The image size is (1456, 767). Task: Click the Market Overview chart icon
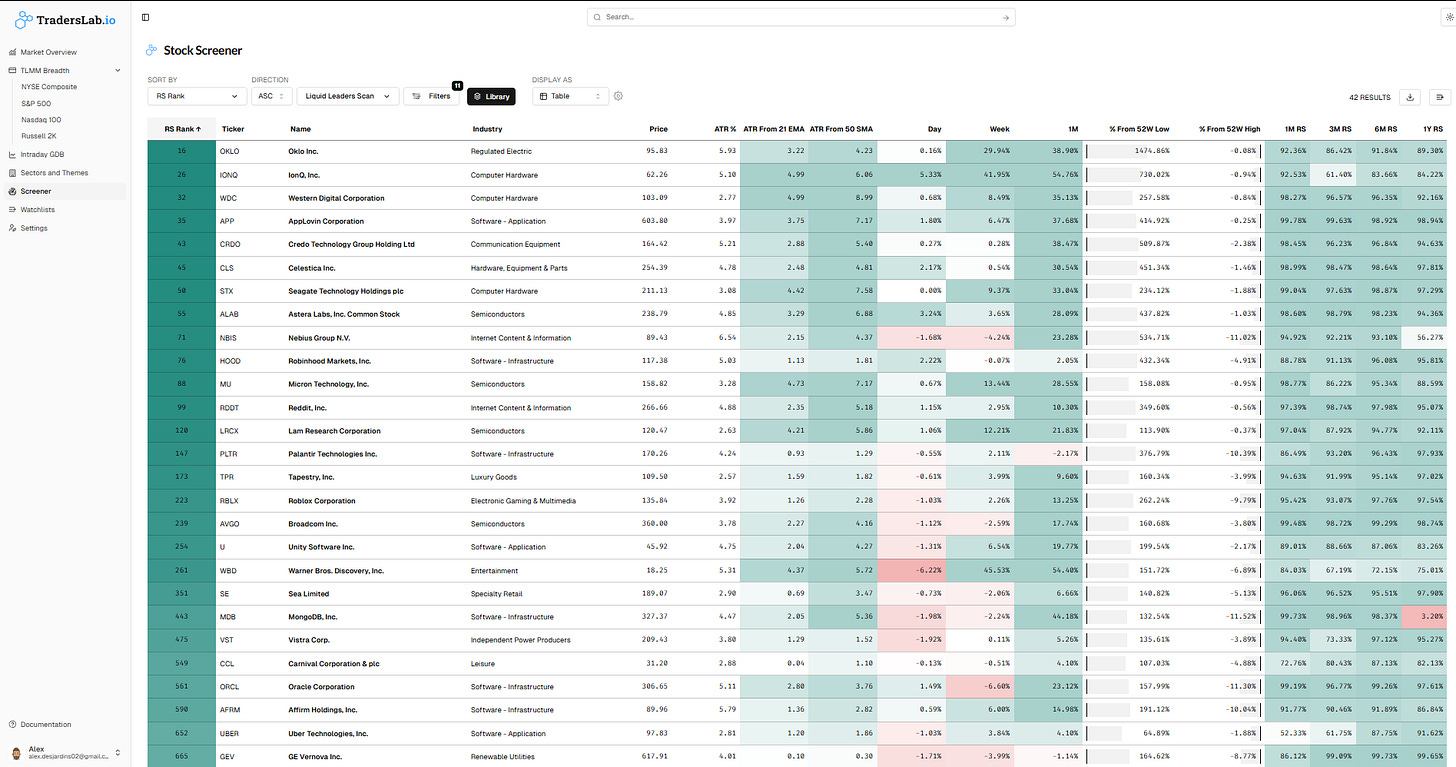click(12, 52)
